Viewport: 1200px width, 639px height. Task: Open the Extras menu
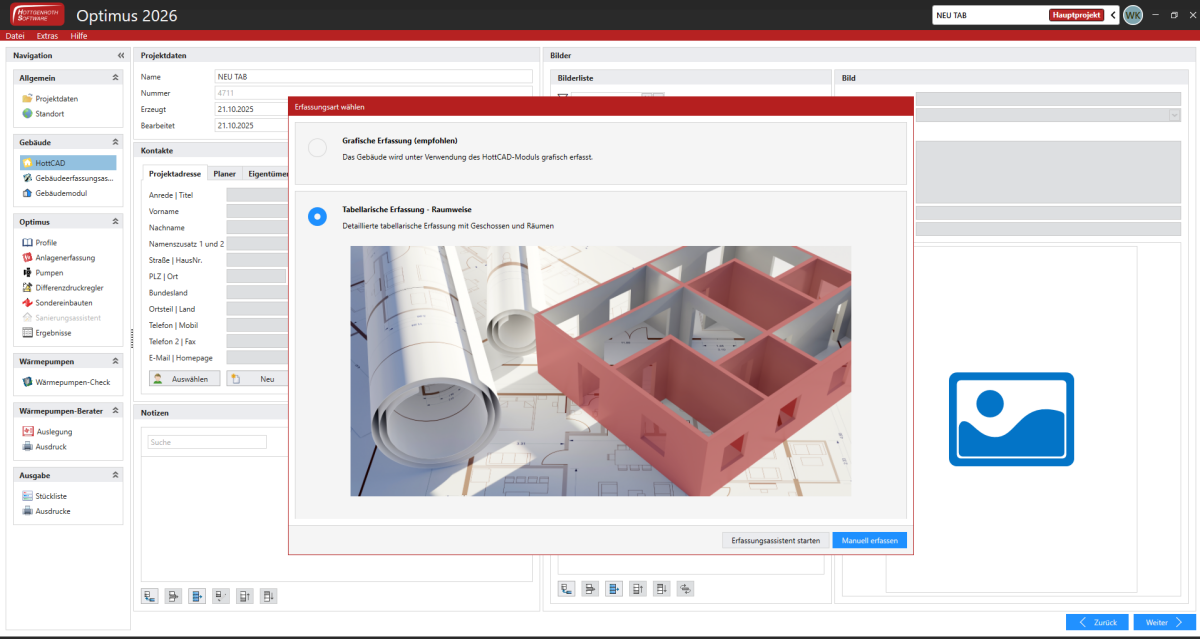[x=47, y=36]
